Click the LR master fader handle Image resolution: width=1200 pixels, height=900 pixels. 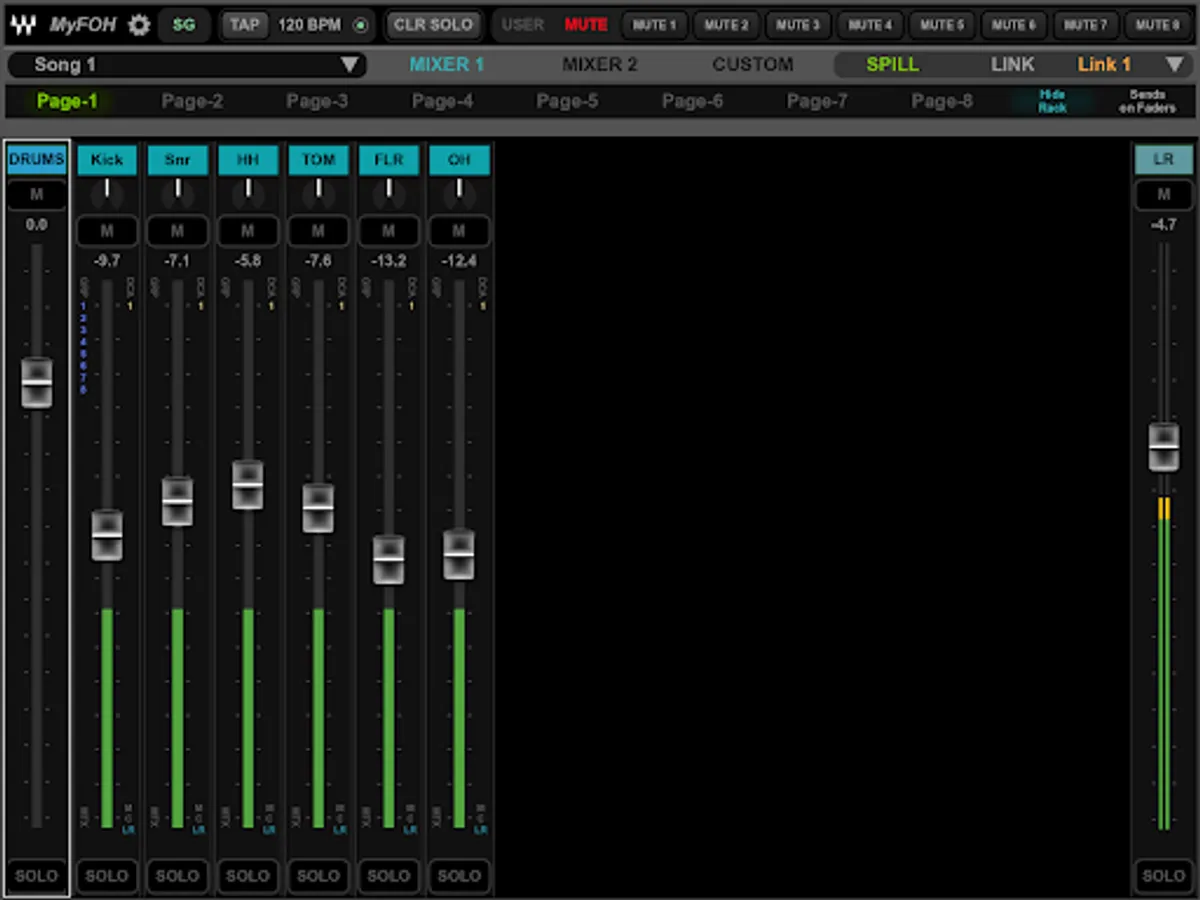pos(1163,446)
